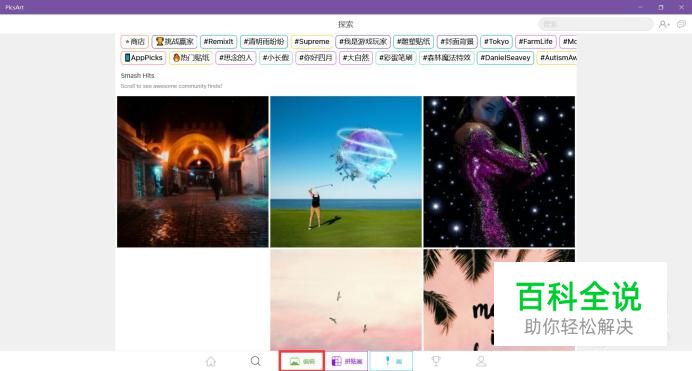The height and width of the screenshot is (371, 692).
Task: Select the Challenge Winners (挑战赢家) tag
Action: (x=175, y=41)
